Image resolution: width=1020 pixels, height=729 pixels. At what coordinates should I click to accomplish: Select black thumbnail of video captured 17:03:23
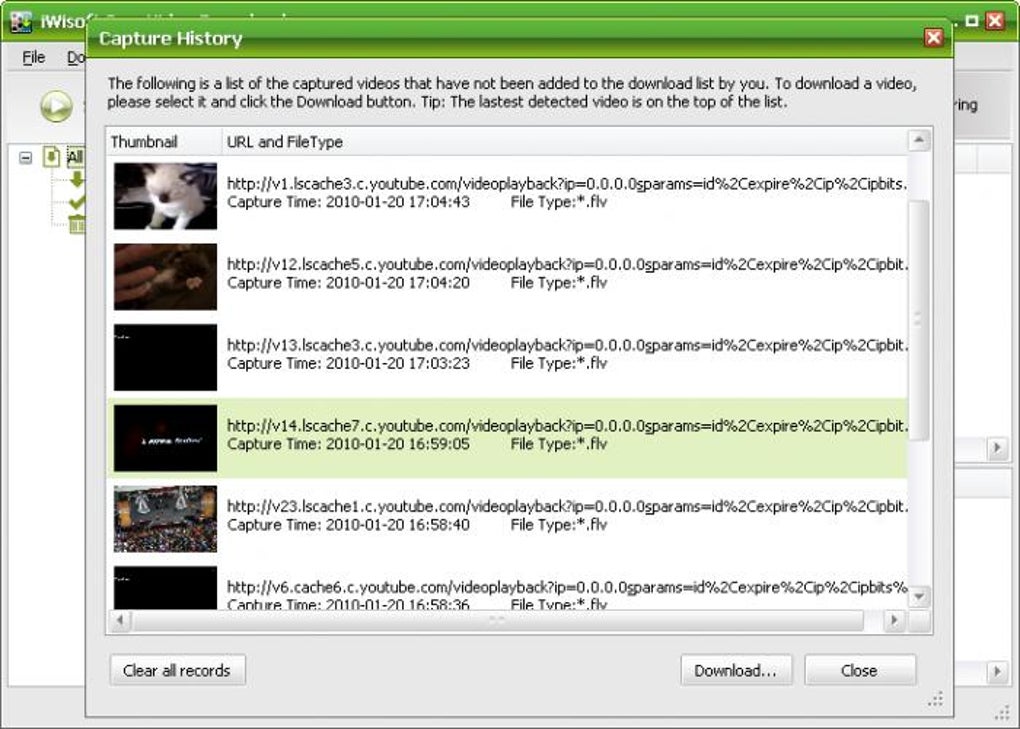coord(165,357)
